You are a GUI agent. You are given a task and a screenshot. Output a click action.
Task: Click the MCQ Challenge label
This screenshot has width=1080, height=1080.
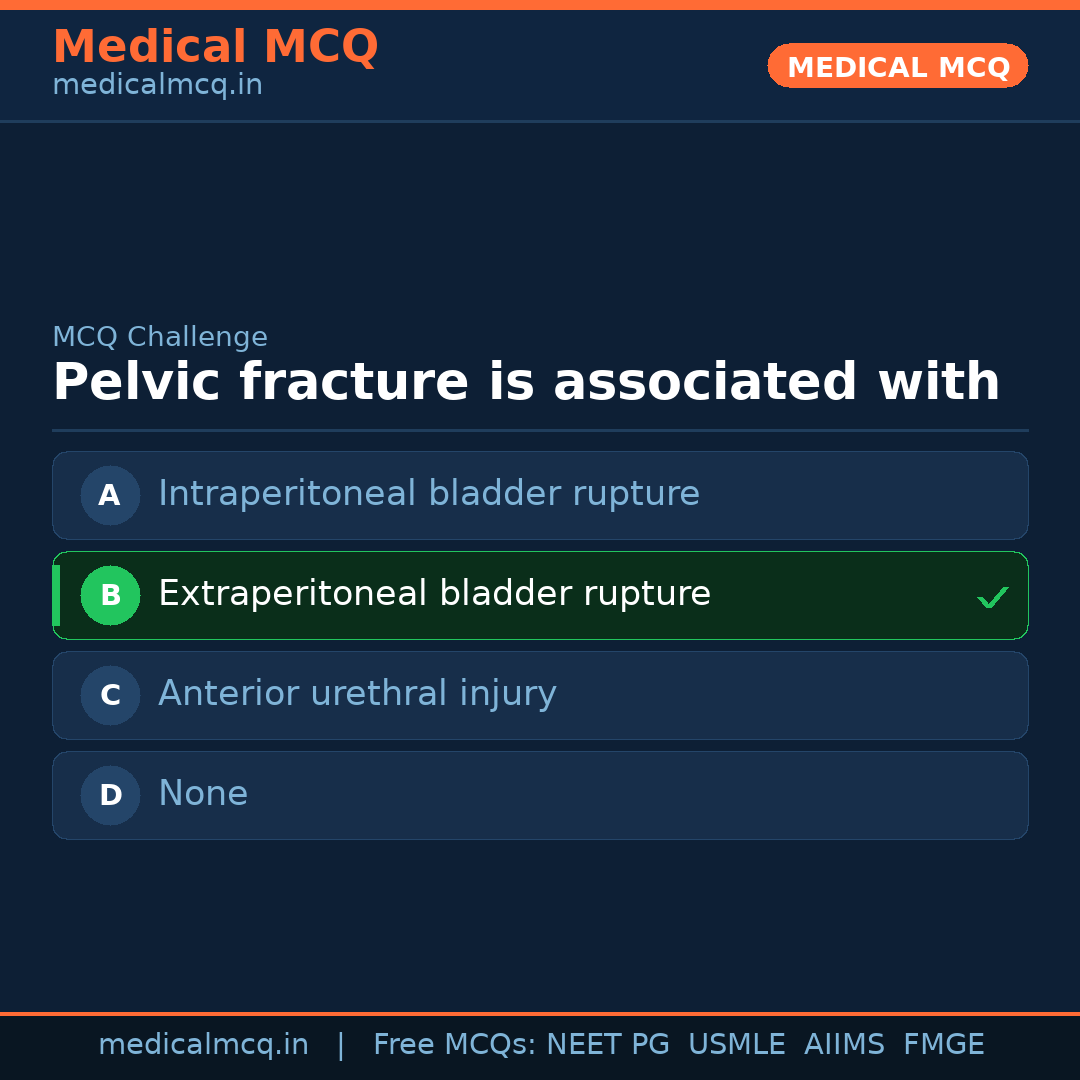coord(160,338)
